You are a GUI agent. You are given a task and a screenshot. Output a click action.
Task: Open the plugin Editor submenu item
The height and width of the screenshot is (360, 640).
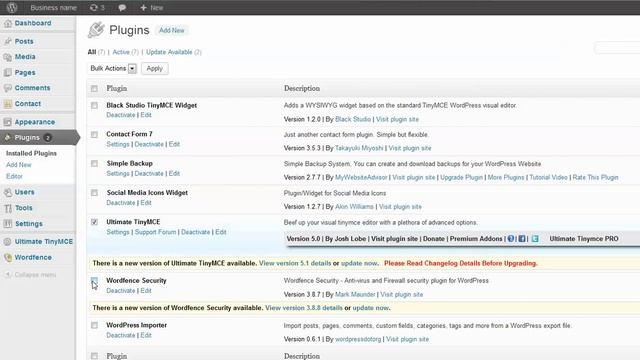[x=14, y=176]
